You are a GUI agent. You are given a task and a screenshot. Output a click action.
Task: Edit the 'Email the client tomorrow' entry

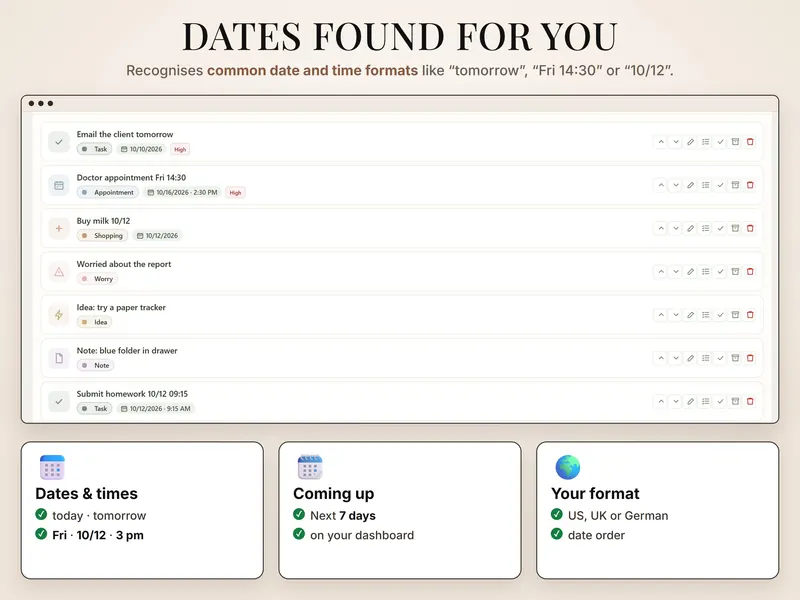690,142
